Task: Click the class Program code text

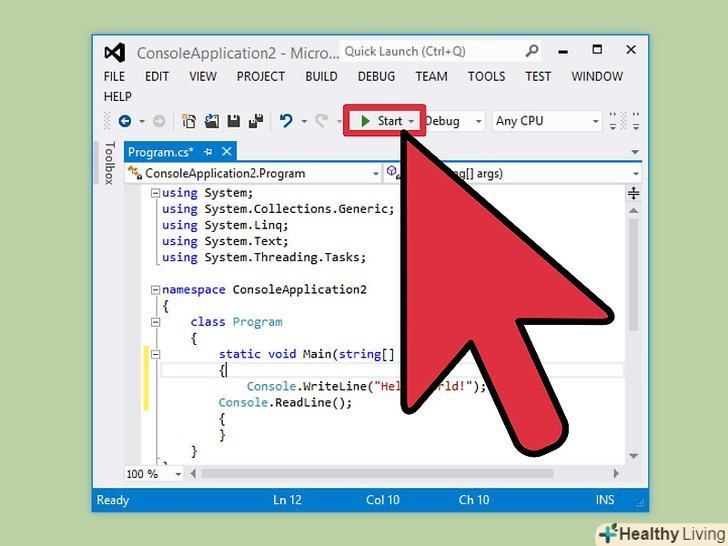Action: click(x=236, y=322)
